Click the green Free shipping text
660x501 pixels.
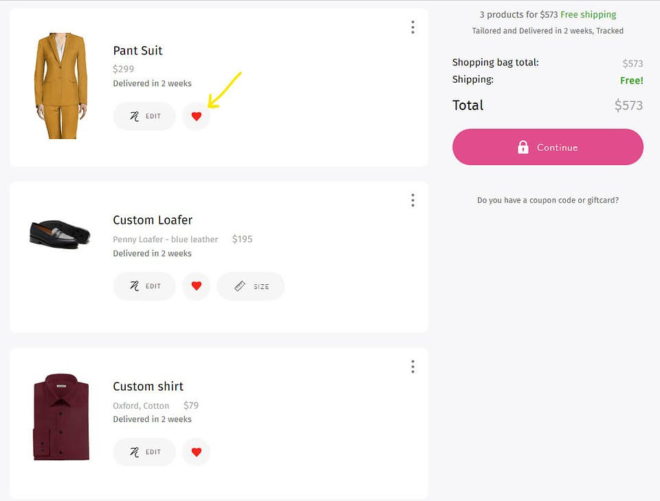pos(588,15)
